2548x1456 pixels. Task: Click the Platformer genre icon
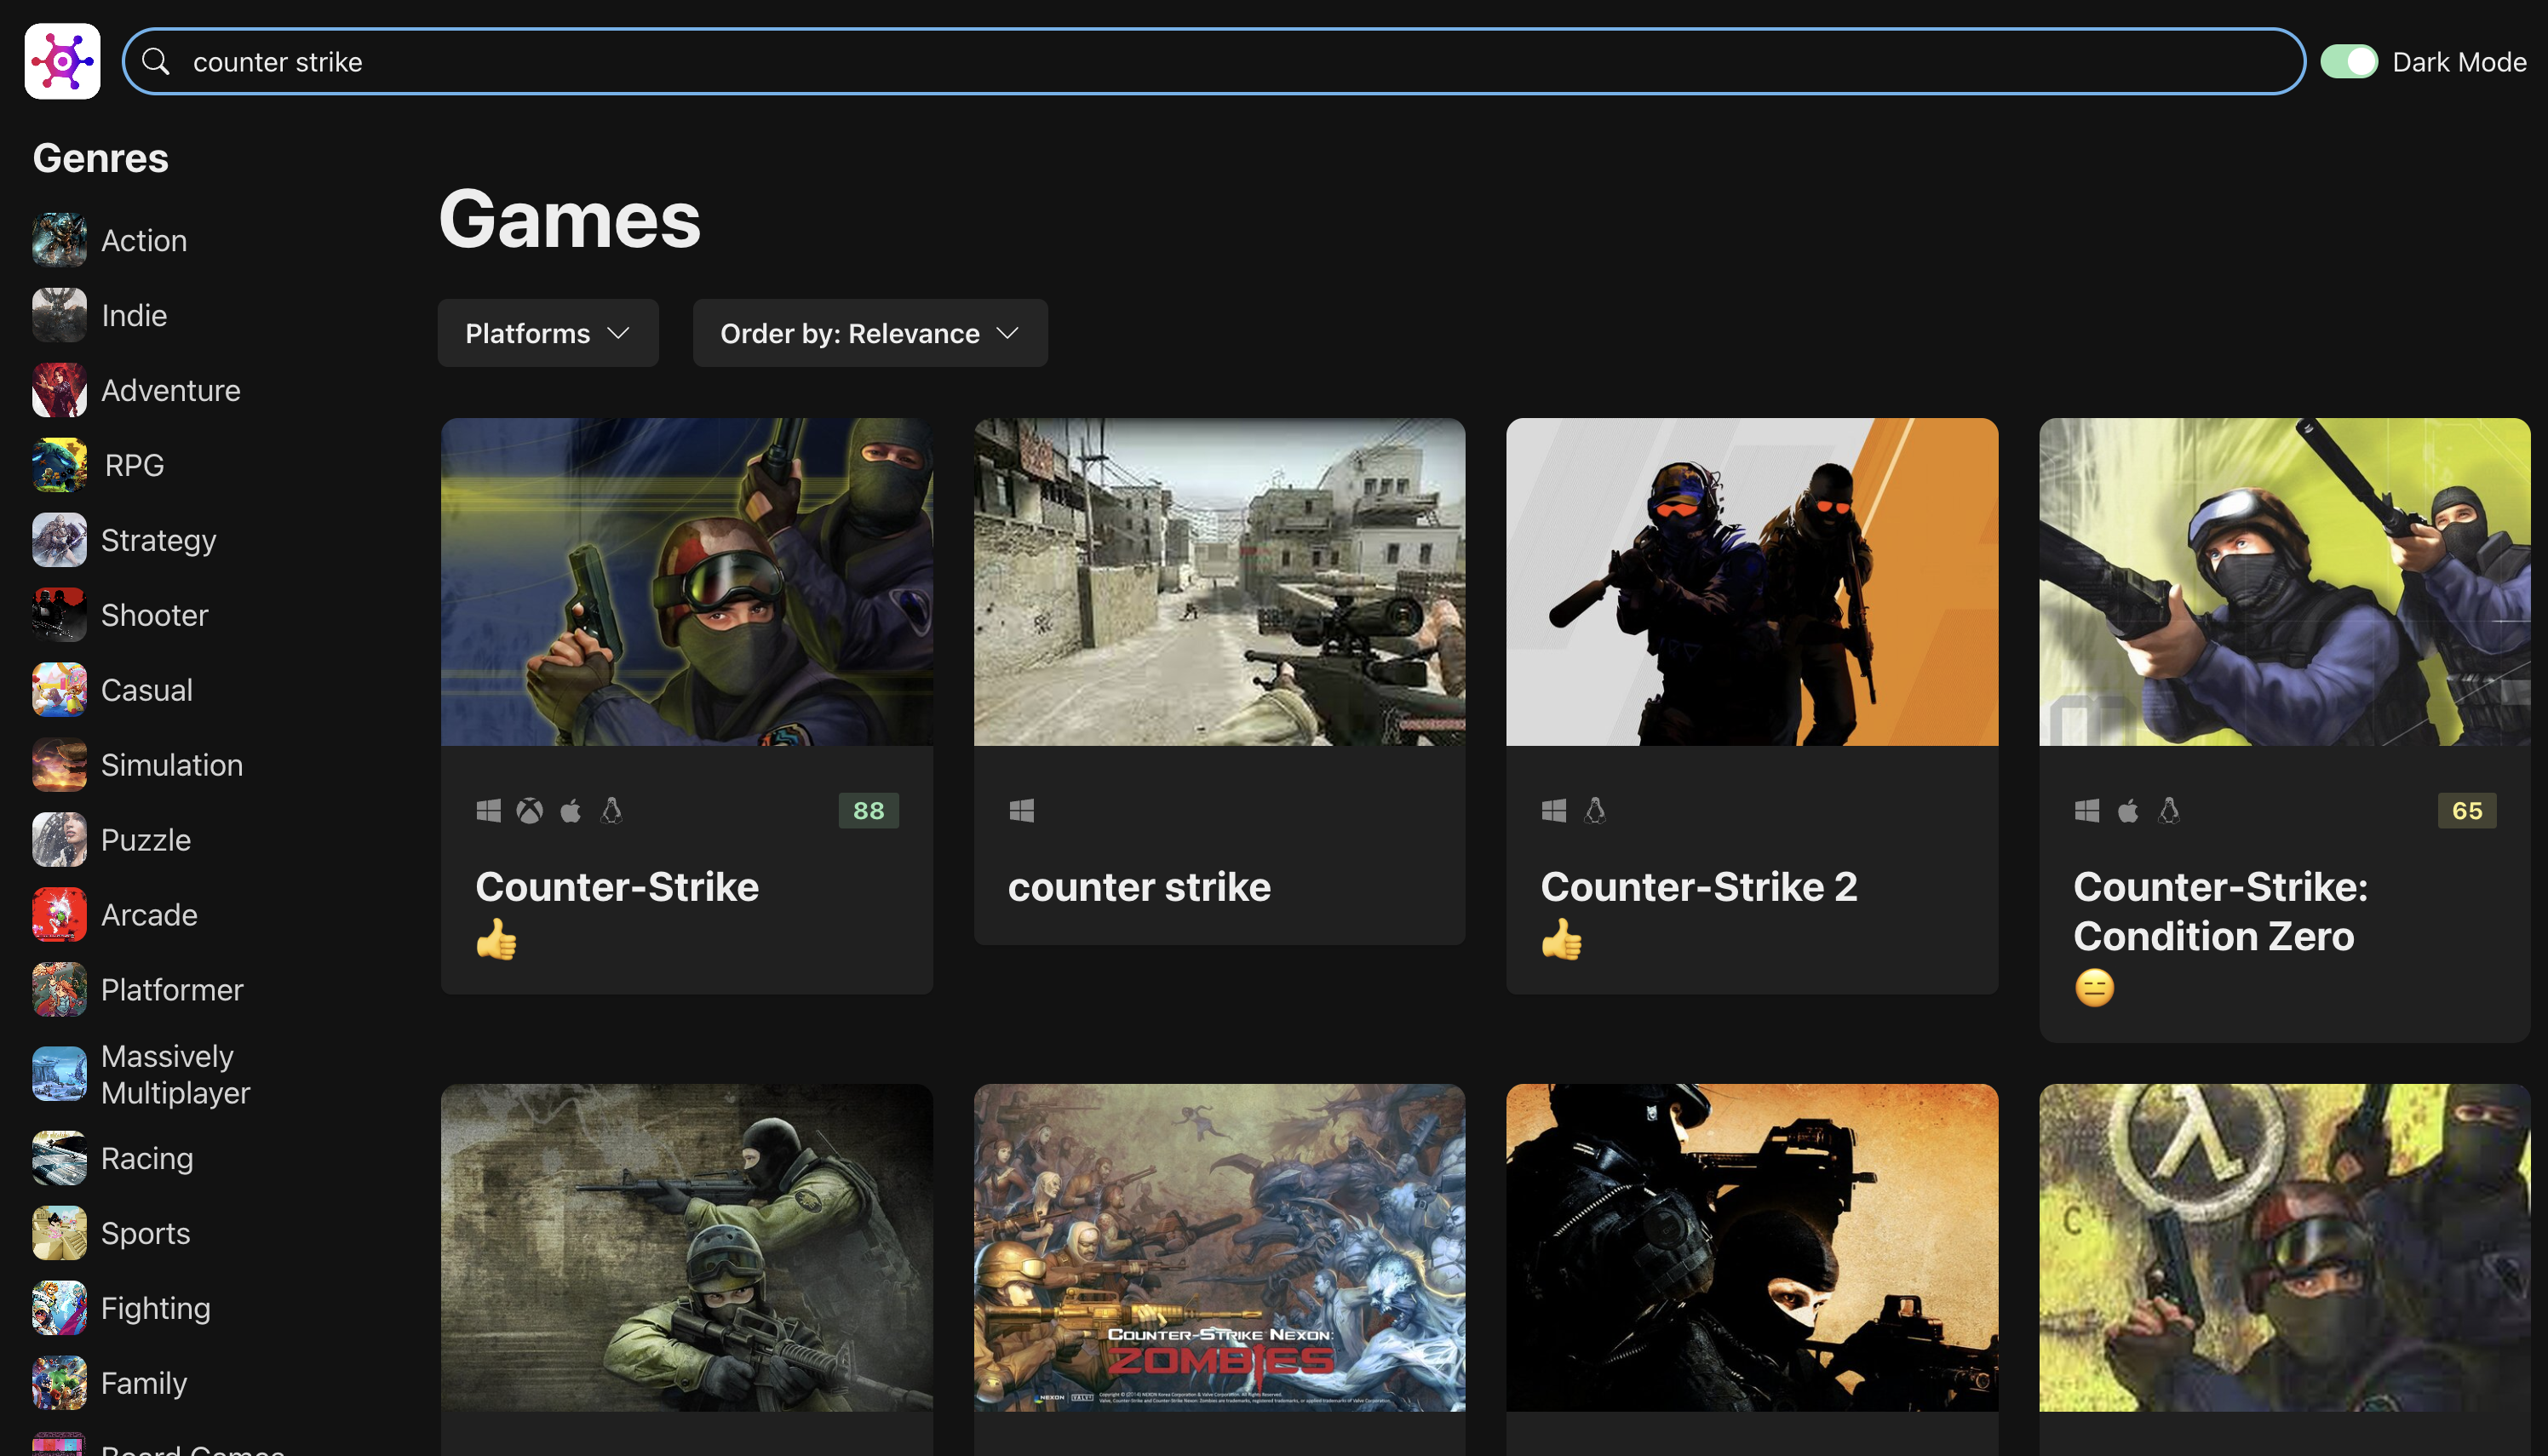[x=59, y=990]
